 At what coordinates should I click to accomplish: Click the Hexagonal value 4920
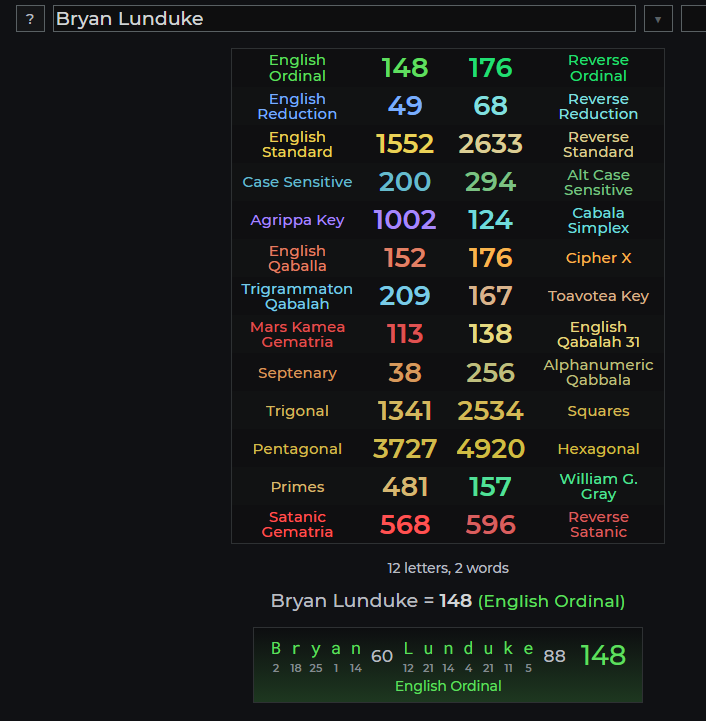[x=490, y=448]
